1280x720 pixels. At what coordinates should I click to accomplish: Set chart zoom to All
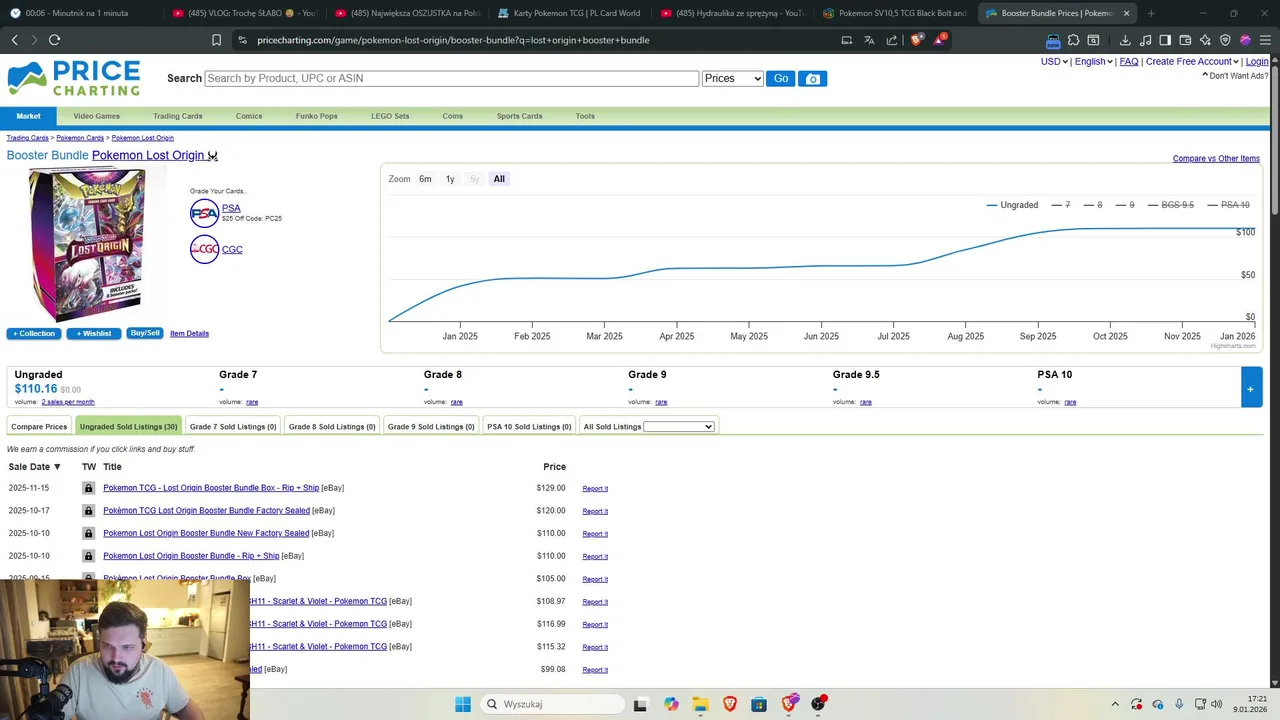click(x=499, y=179)
